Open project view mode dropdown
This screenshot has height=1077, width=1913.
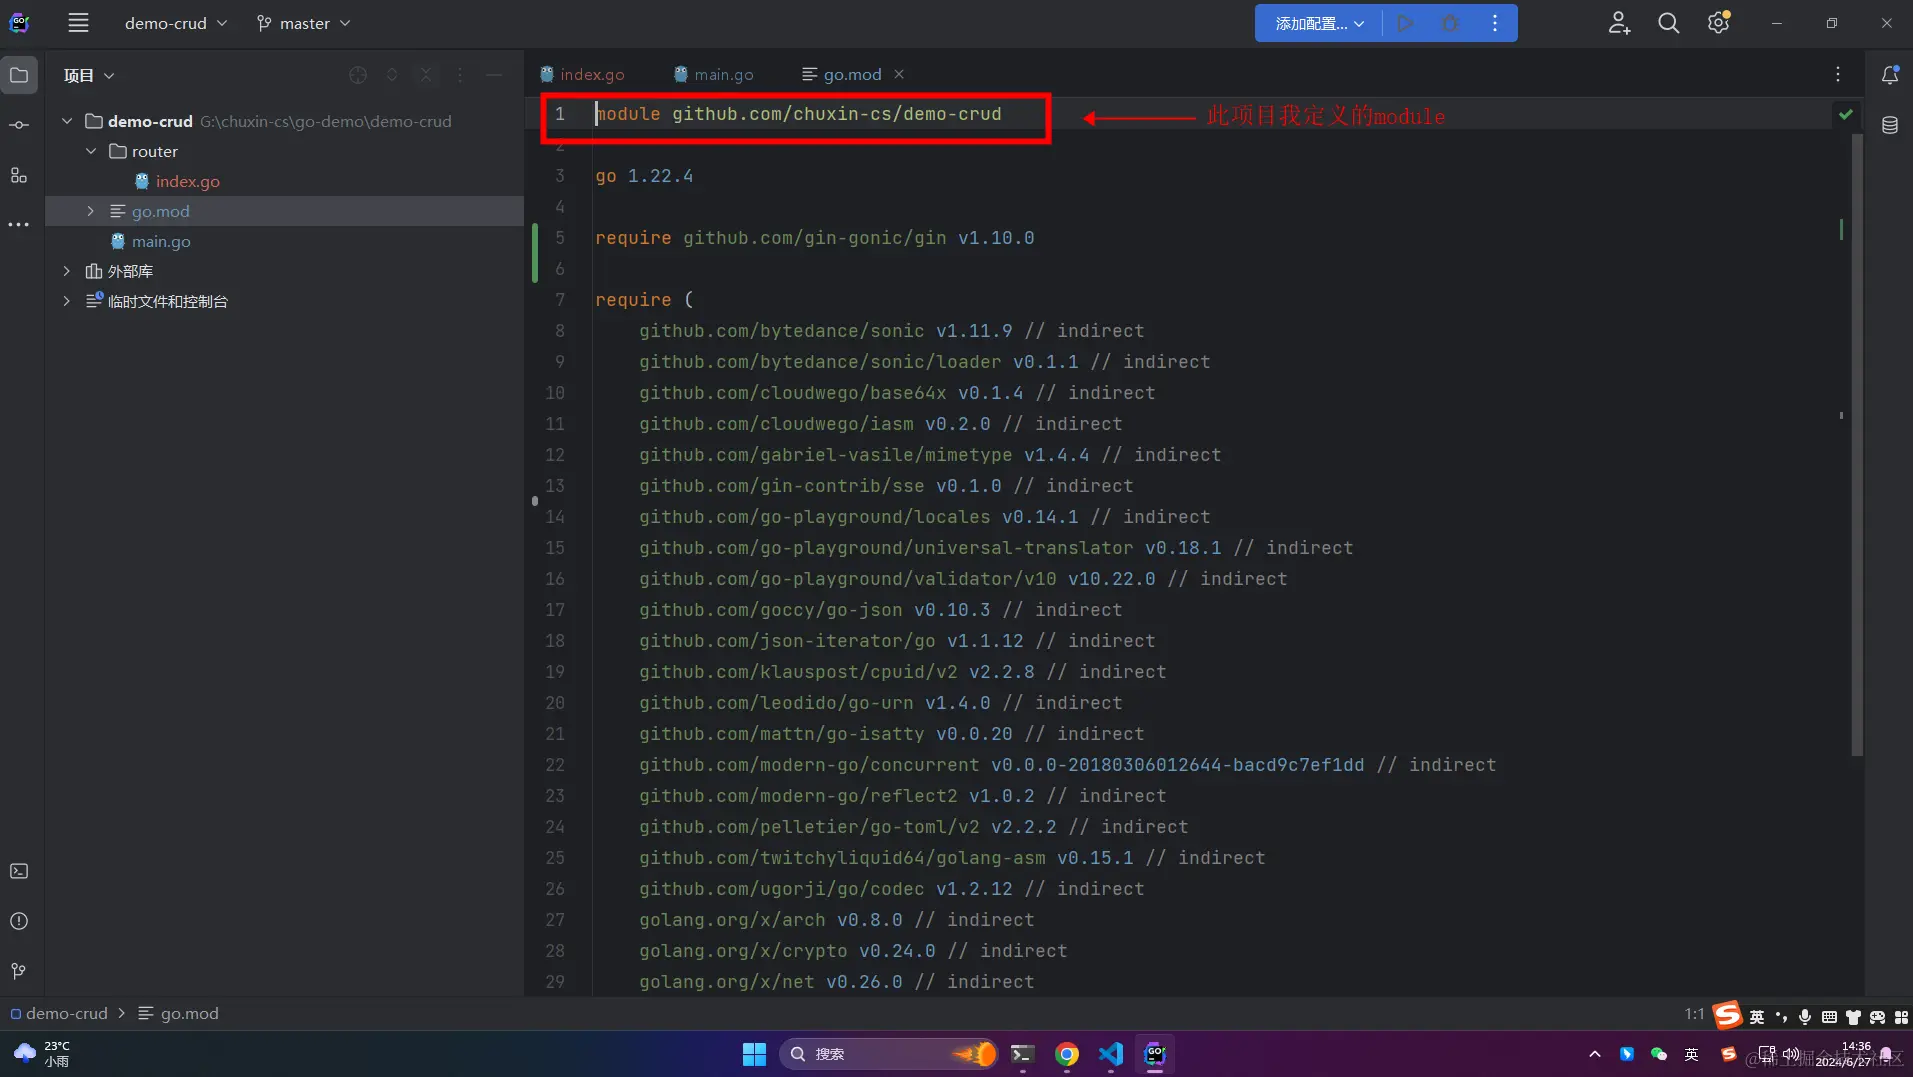(x=89, y=75)
